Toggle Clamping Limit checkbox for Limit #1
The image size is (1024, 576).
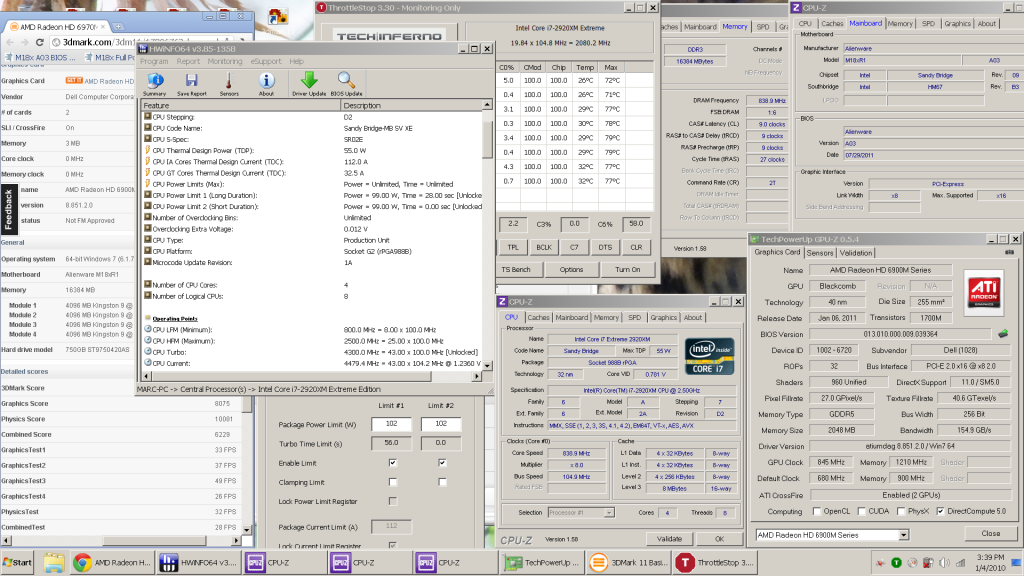coord(392,482)
